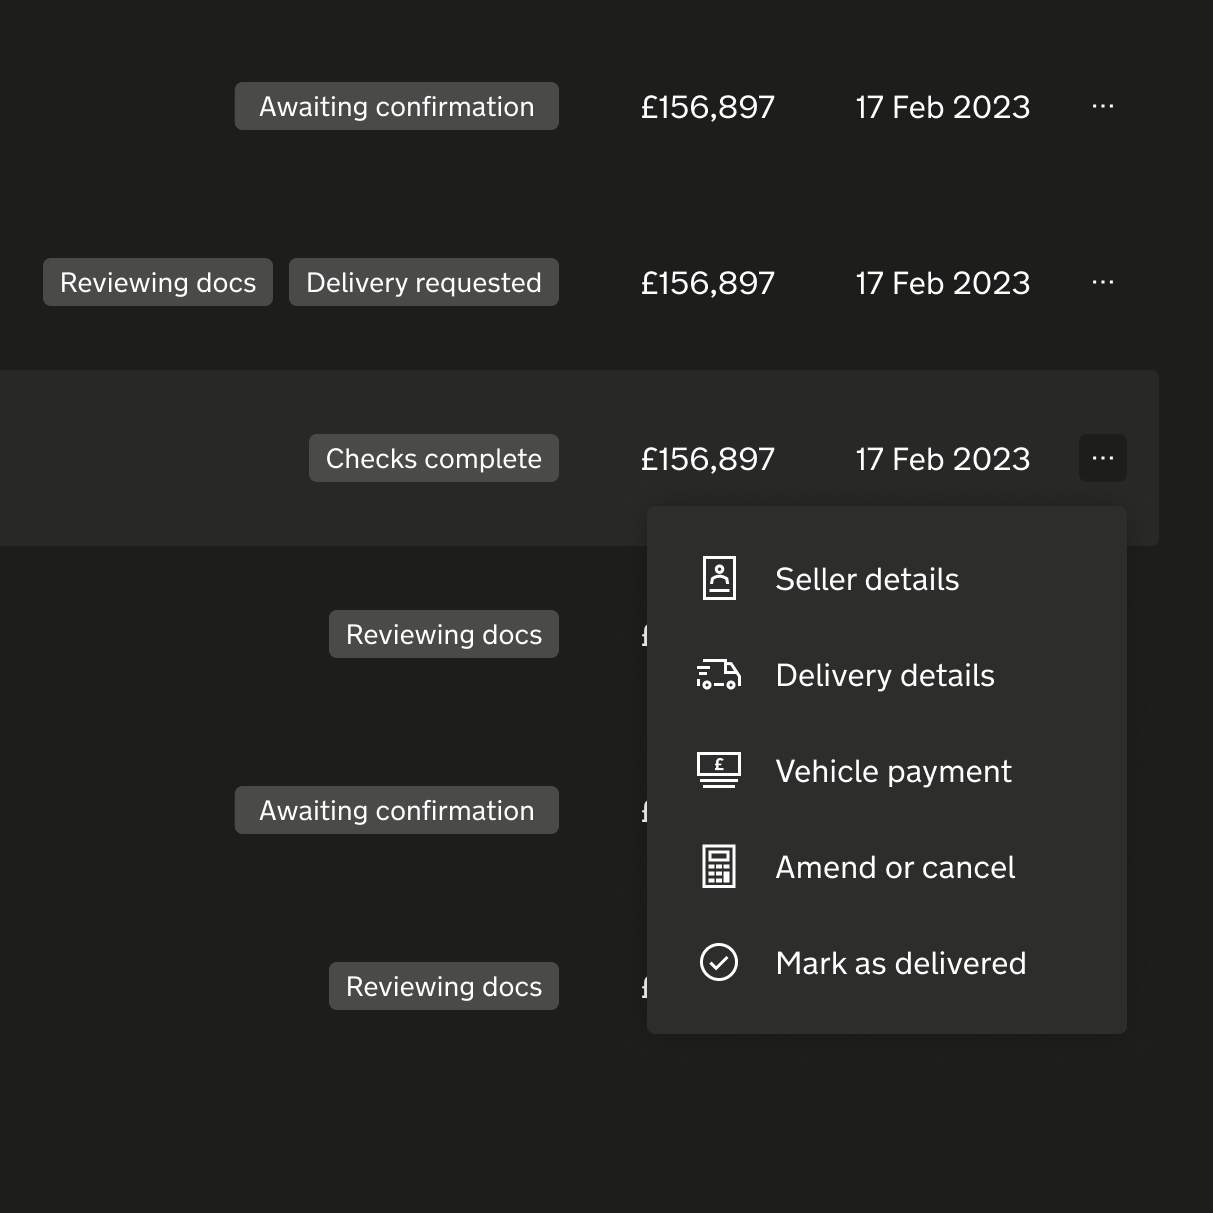The height and width of the screenshot is (1213, 1213).
Task: Choose Mark as delivered option
Action: [900, 963]
